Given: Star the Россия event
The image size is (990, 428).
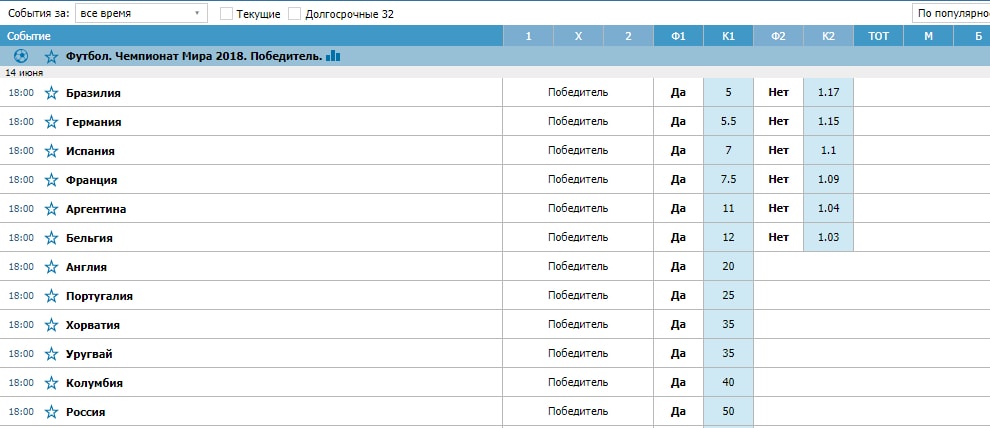Looking at the screenshot, I should point(52,412).
